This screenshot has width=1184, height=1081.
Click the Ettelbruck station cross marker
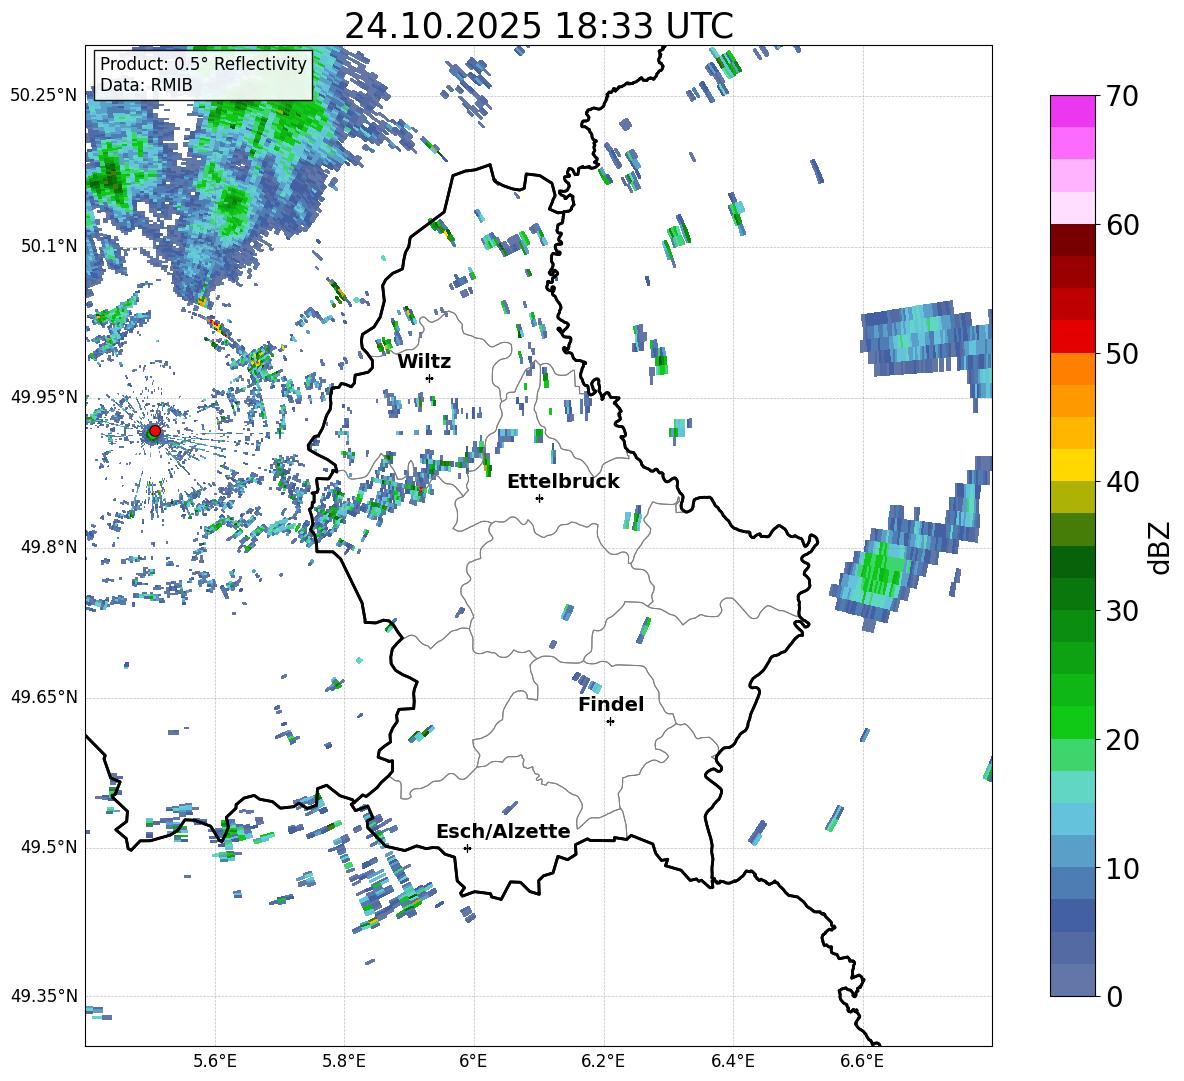click(x=539, y=498)
